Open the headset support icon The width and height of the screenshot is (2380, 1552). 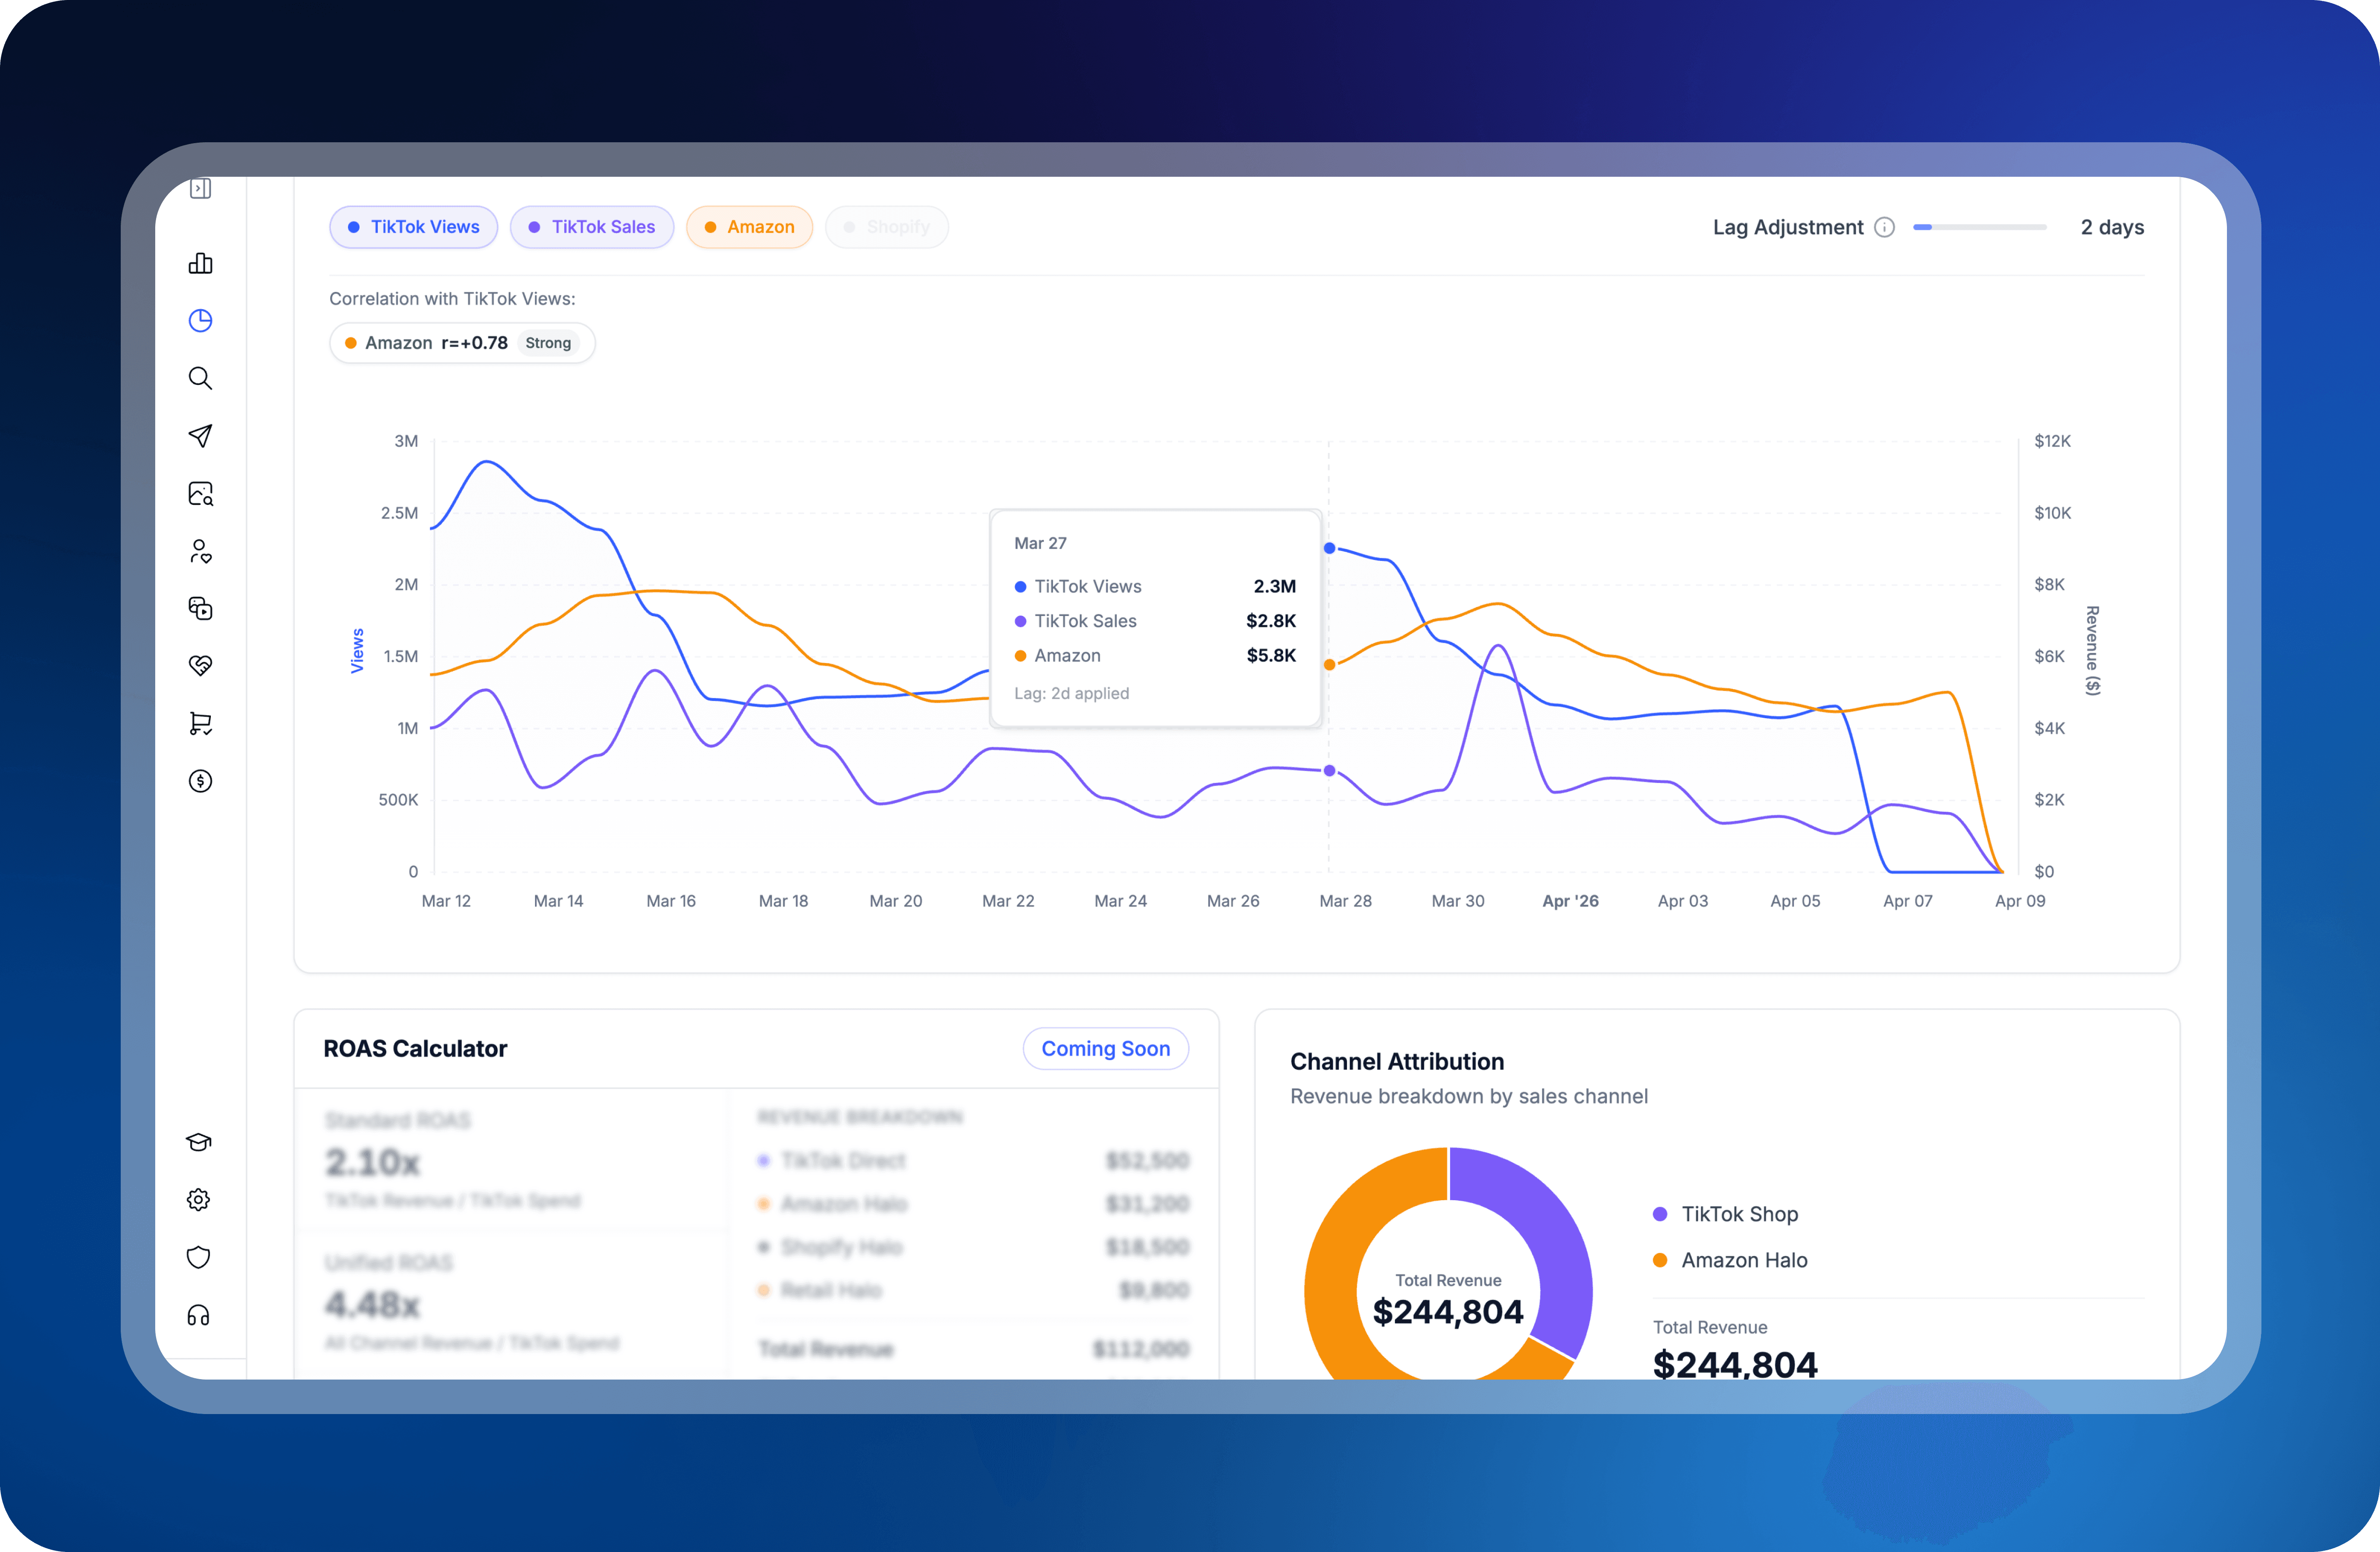tap(199, 1315)
